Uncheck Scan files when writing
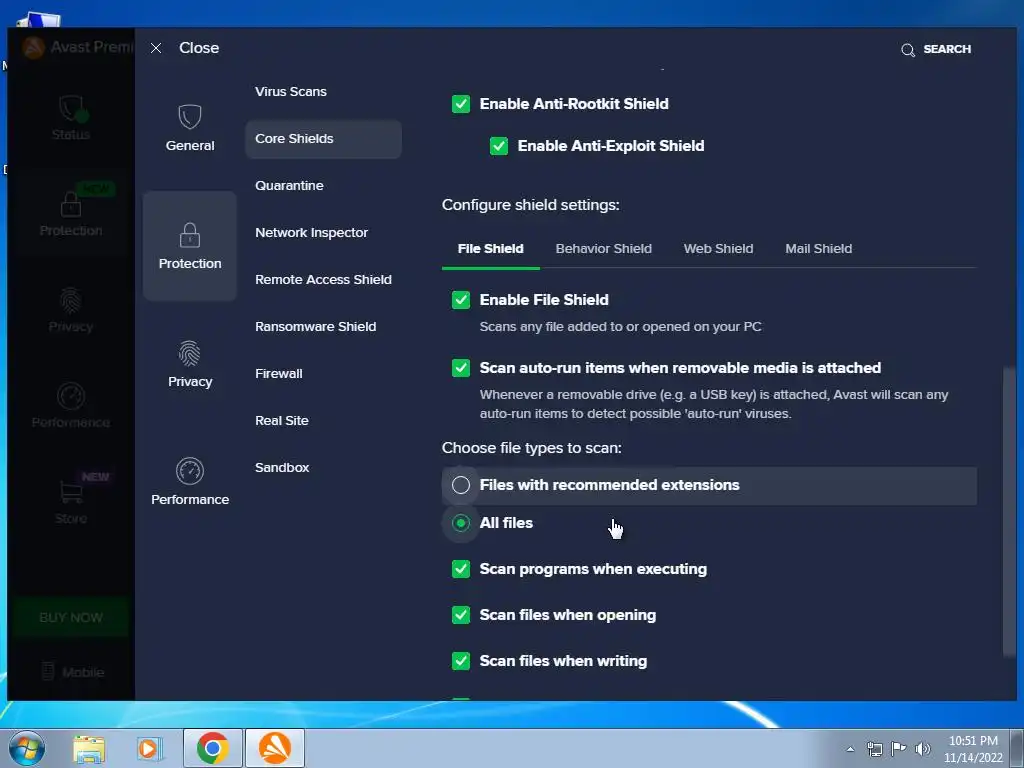The image size is (1024, 768). (x=461, y=661)
